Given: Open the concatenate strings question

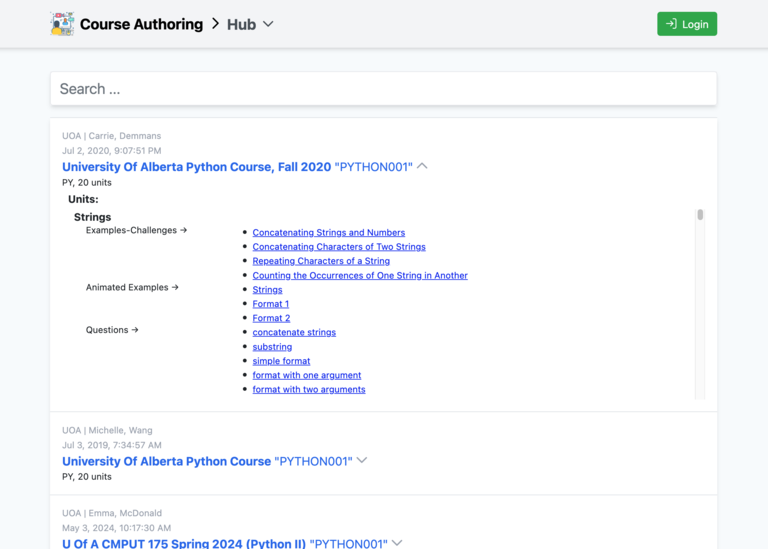Looking at the screenshot, I should [x=294, y=332].
